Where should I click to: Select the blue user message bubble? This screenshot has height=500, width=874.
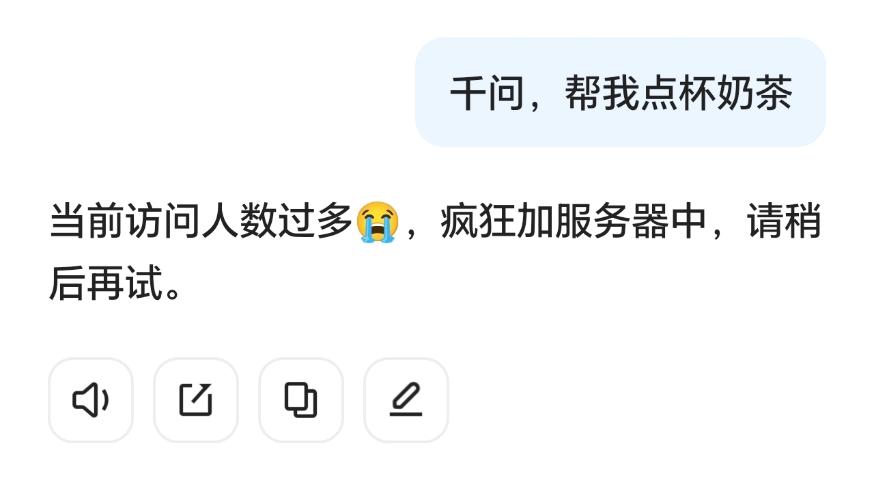tap(620, 93)
